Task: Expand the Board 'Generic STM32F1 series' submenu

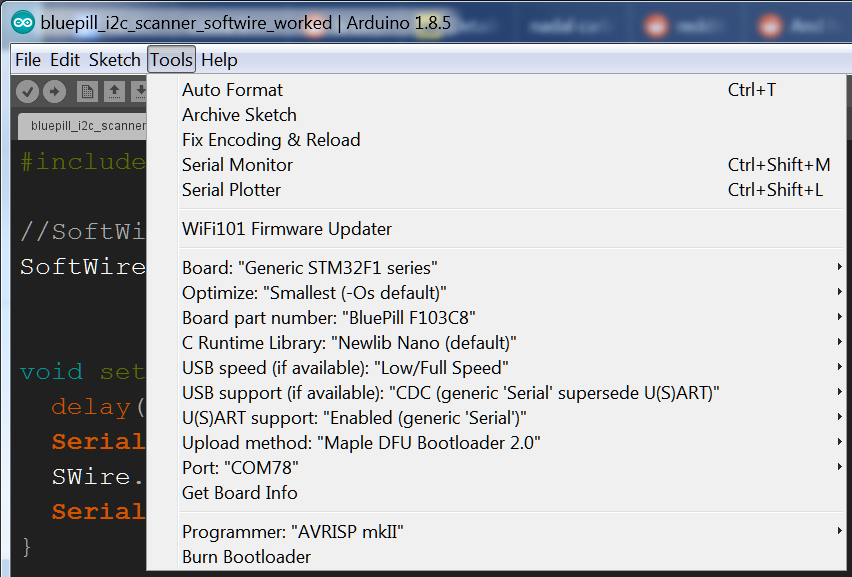Action: [841, 267]
